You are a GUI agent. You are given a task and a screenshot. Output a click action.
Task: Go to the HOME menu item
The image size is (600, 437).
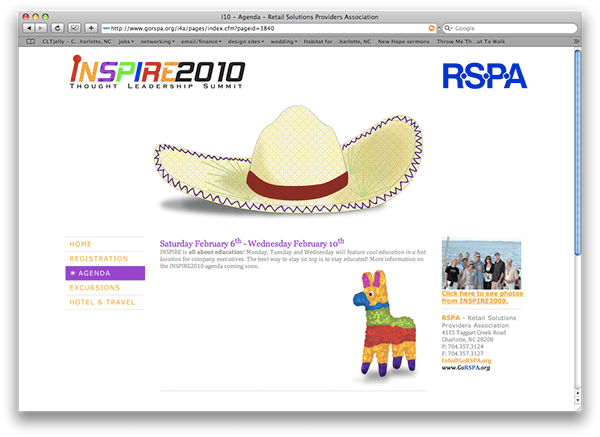[x=105, y=244]
